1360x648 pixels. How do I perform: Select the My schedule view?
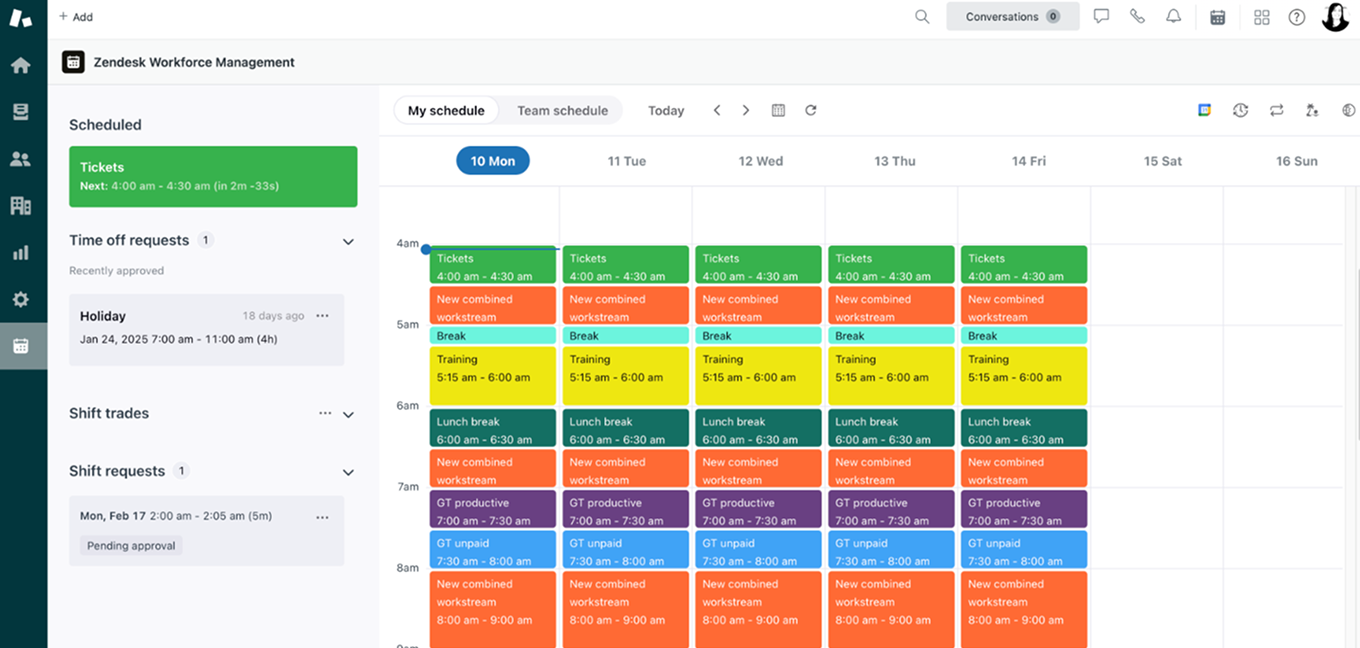446,110
